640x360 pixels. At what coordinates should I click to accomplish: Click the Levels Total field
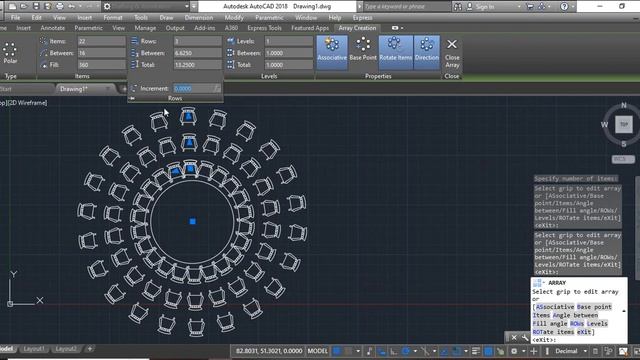coord(289,65)
